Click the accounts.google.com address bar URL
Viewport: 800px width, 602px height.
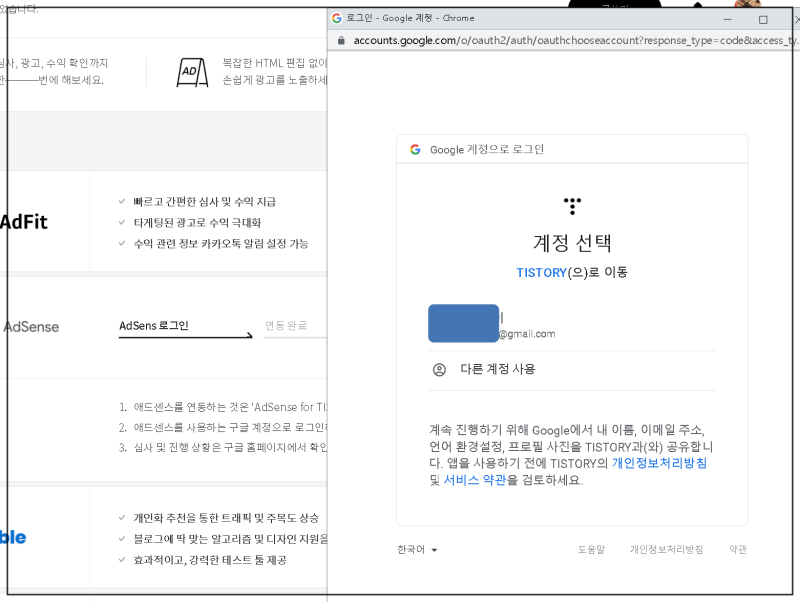pyautogui.click(x=574, y=40)
